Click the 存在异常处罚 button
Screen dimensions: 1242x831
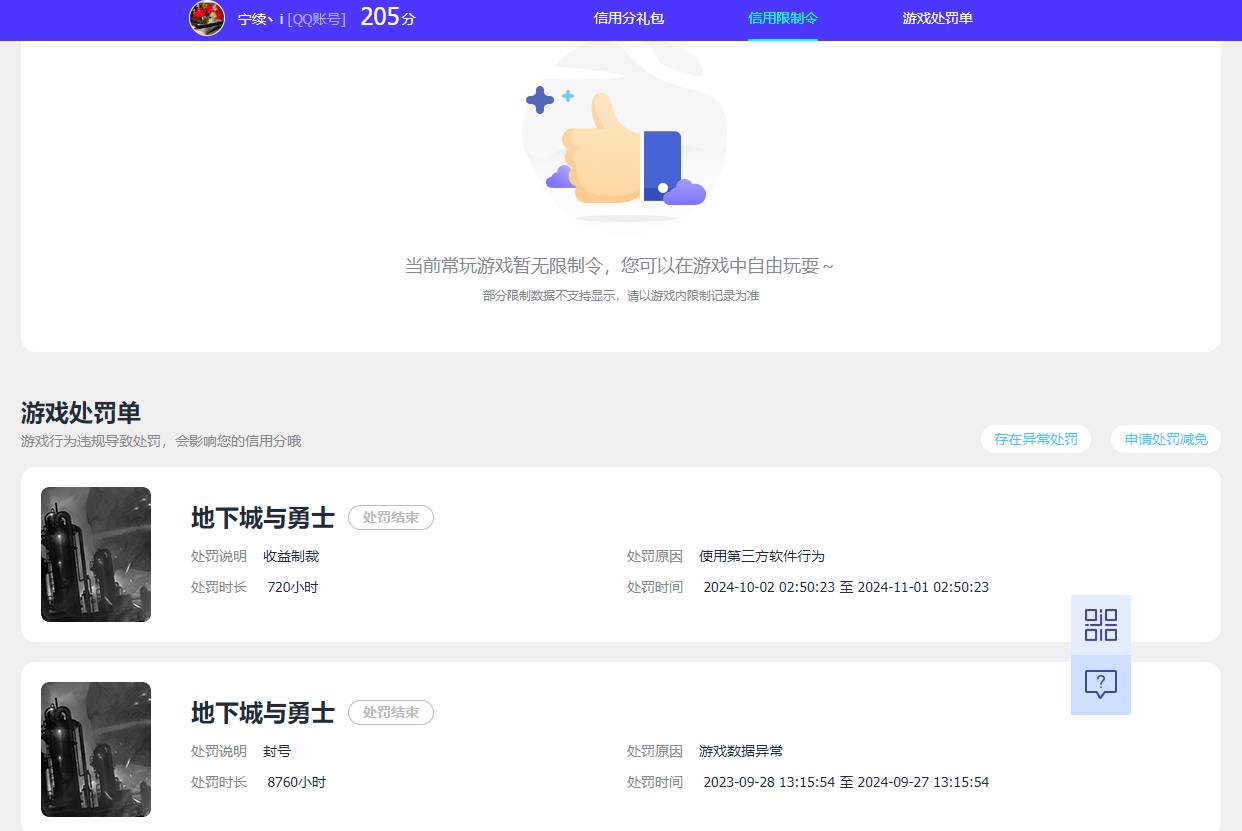tap(1036, 439)
